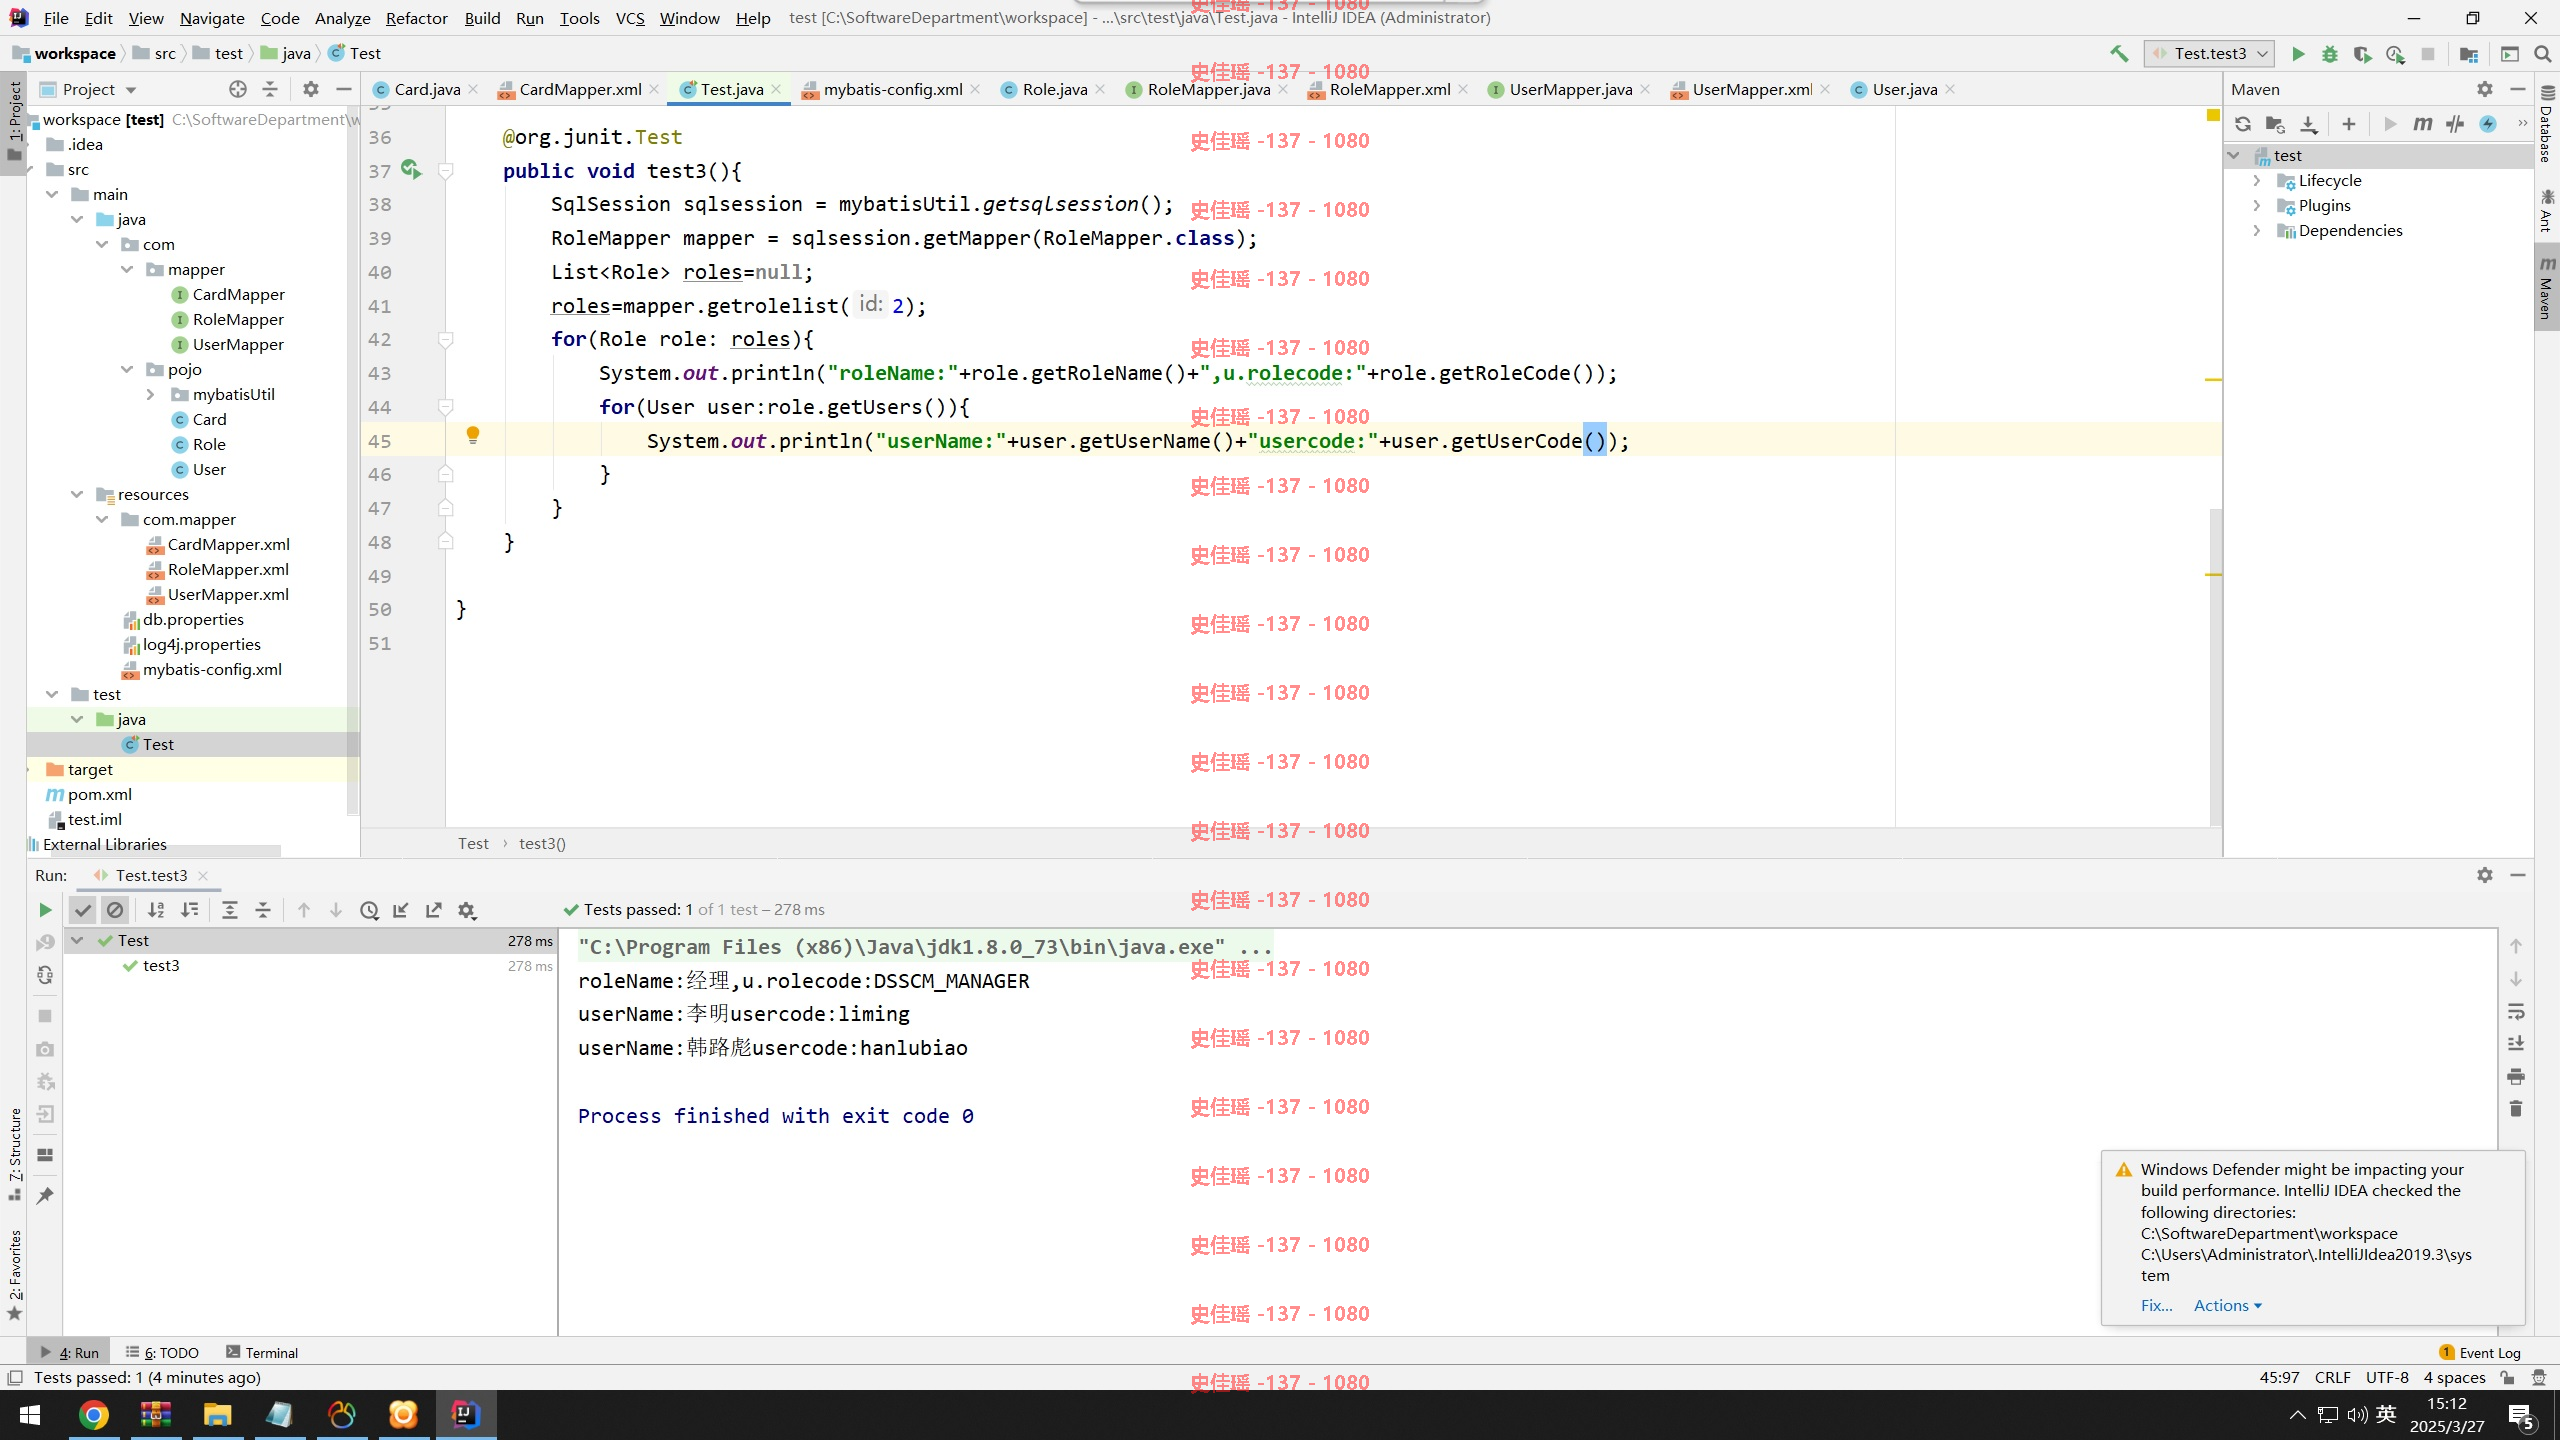Clear console with trash icon
This screenshot has width=2560, height=1440.
[x=2516, y=1109]
